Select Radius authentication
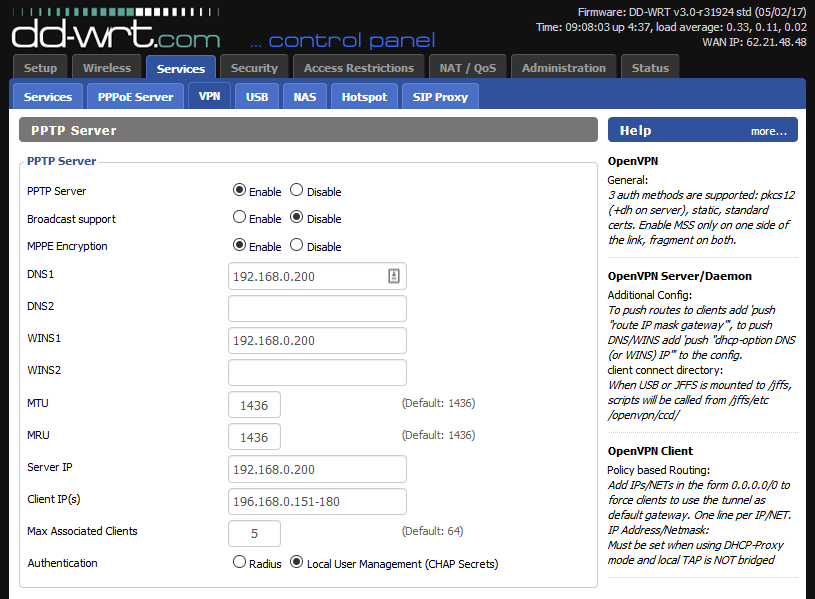 pos(239,562)
